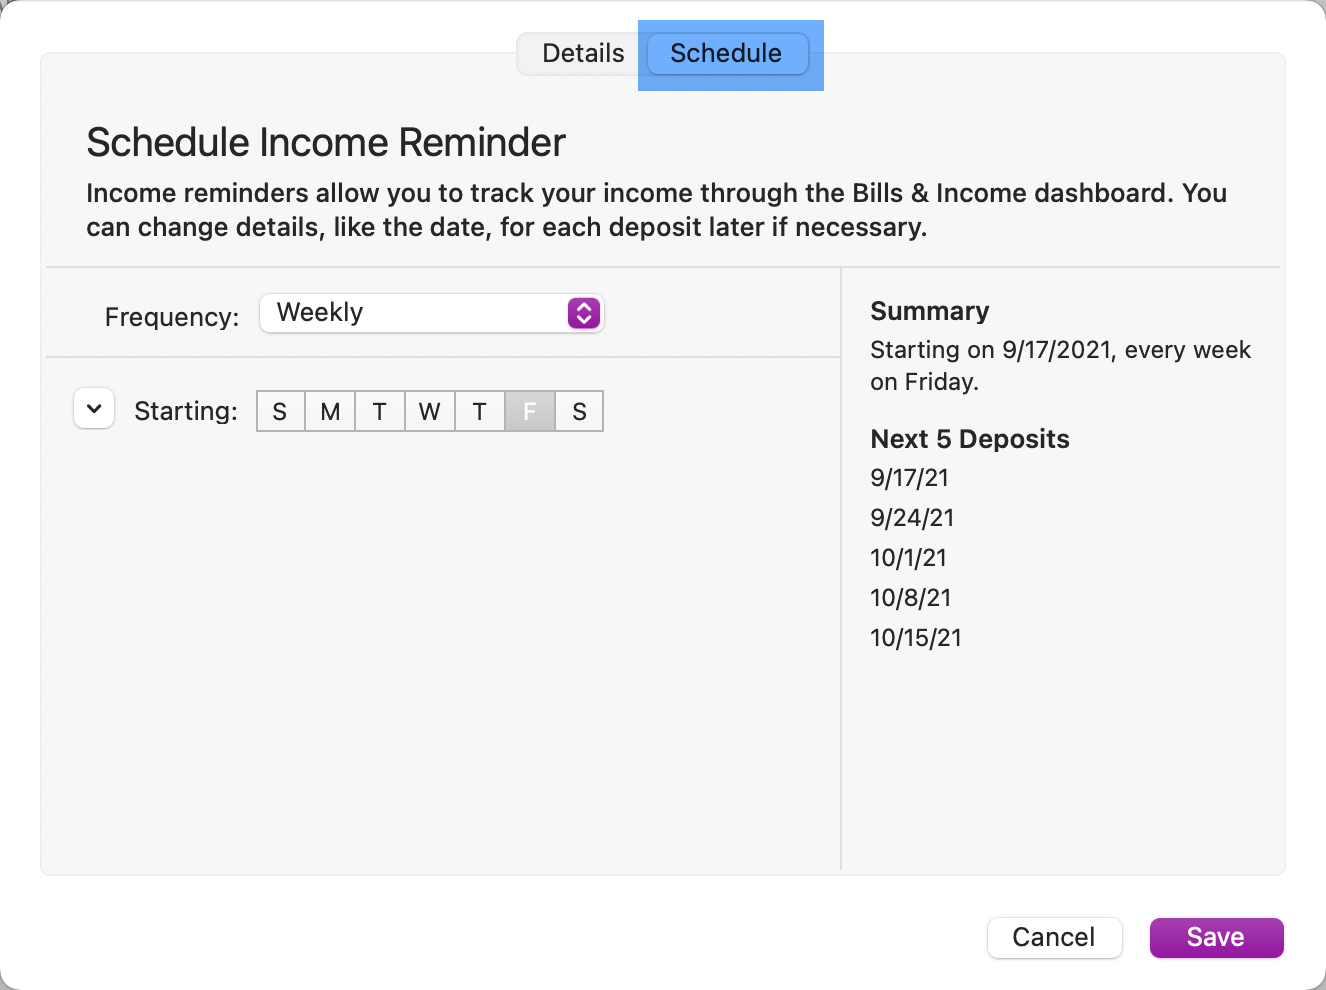This screenshot has height=990, width=1326.
Task: Deselect the highlighted Friday day button
Action: 530,412
